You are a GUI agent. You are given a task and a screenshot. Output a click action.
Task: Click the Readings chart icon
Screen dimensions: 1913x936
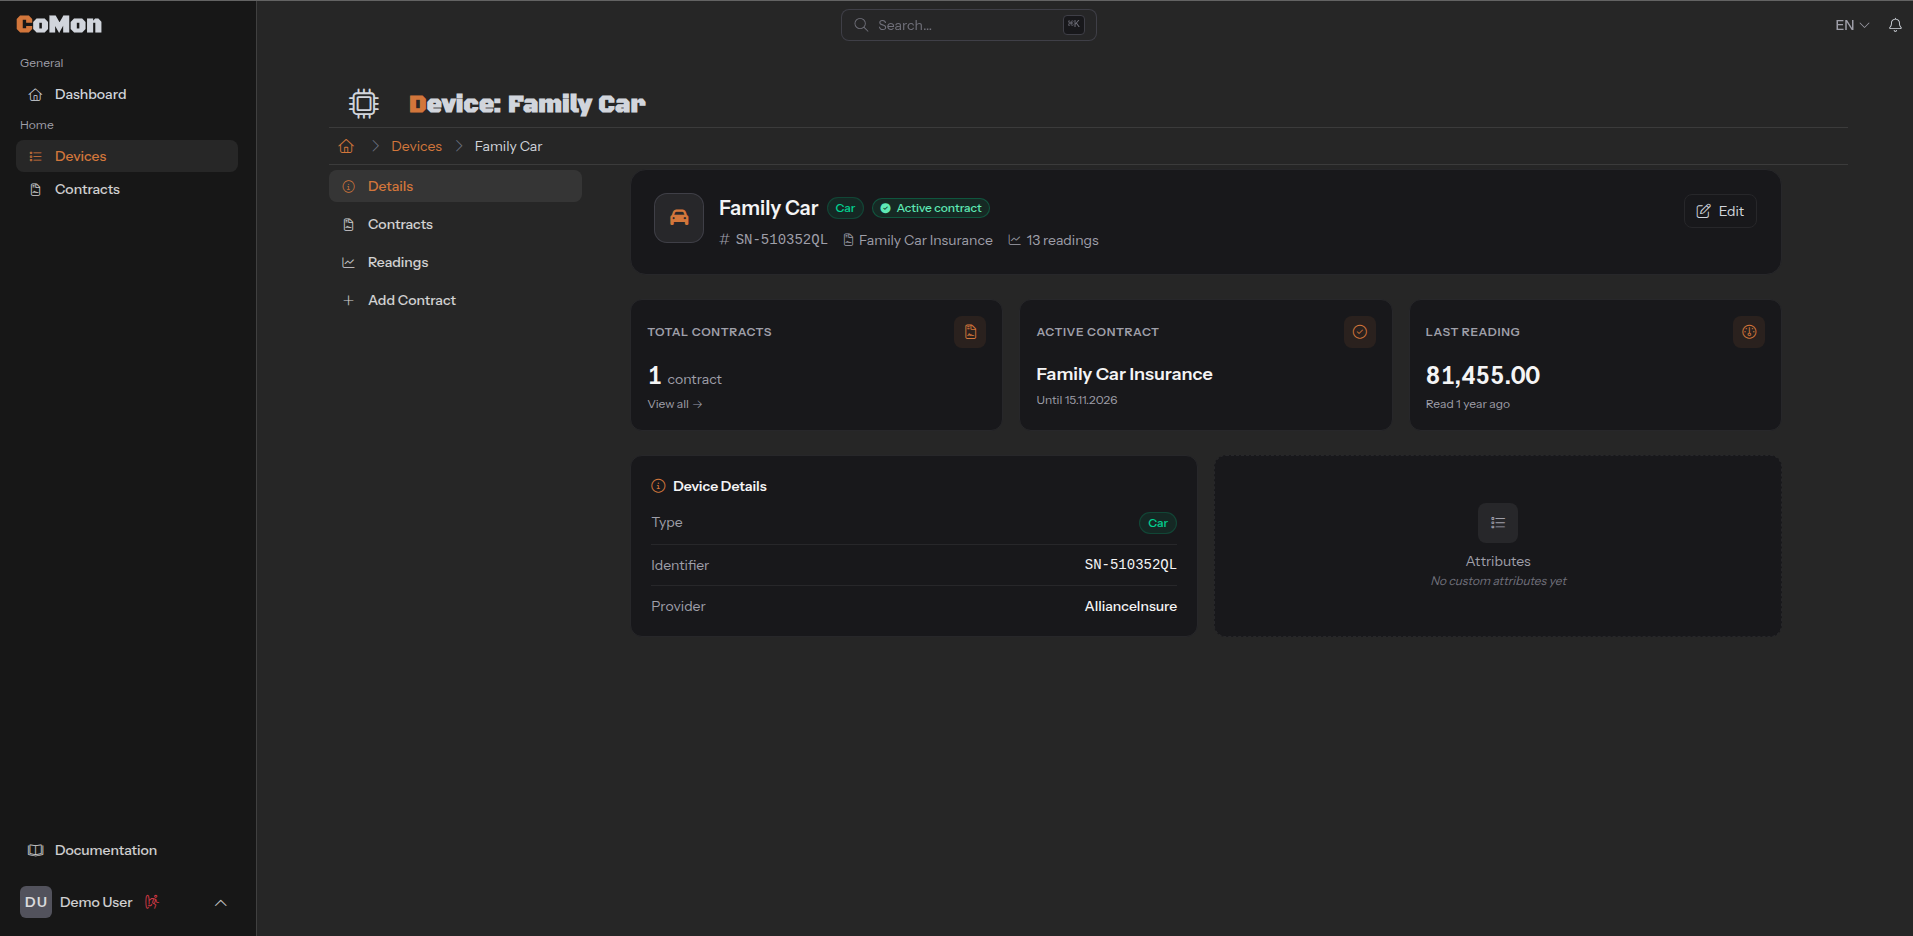[x=349, y=262]
